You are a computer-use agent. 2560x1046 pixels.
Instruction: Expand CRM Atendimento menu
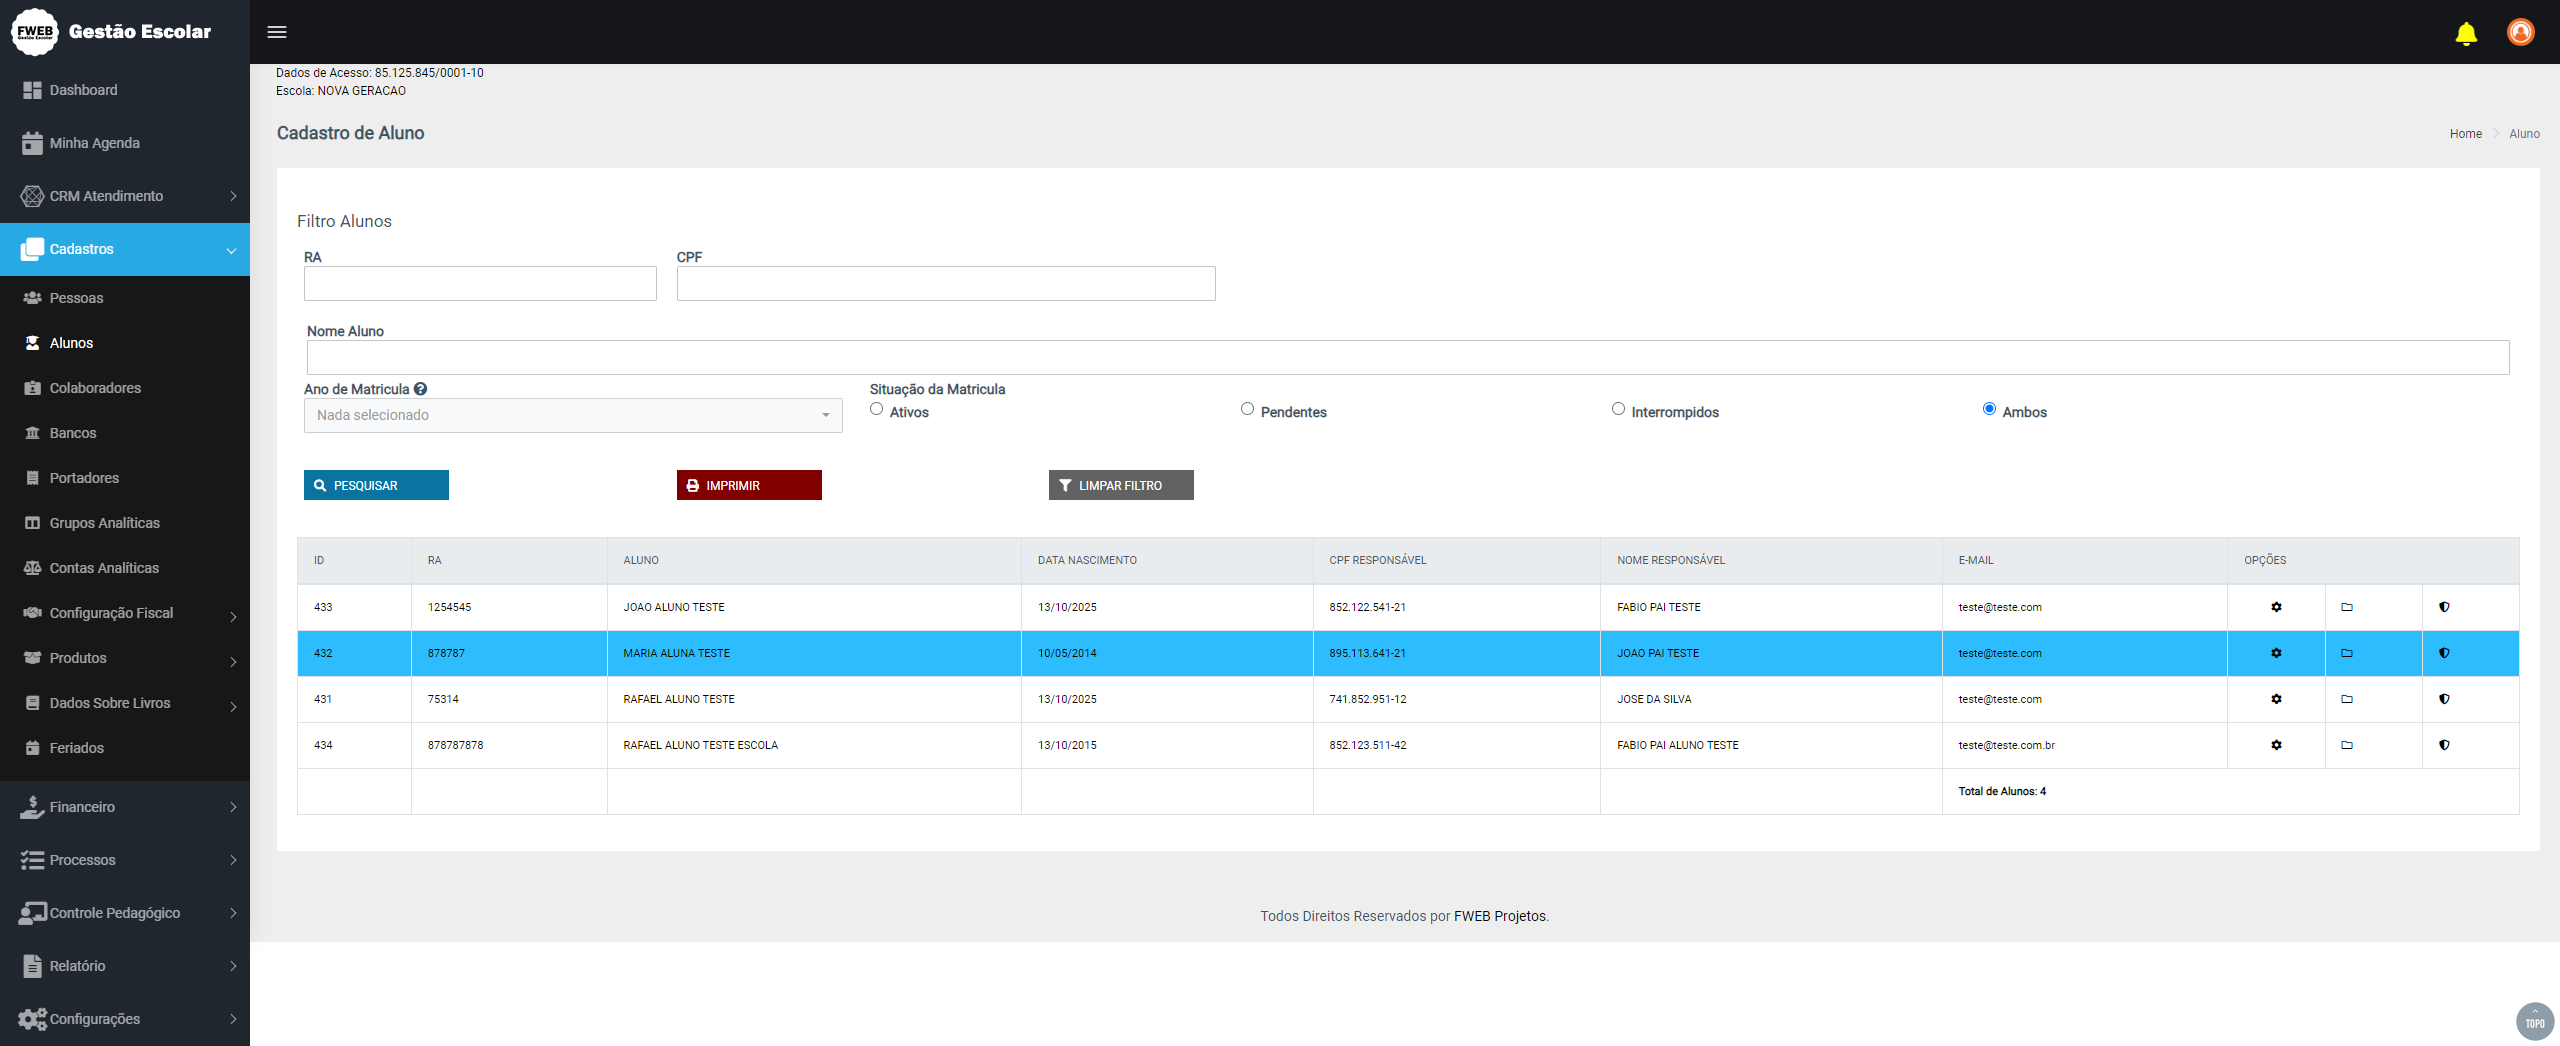pyautogui.click(x=125, y=196)
